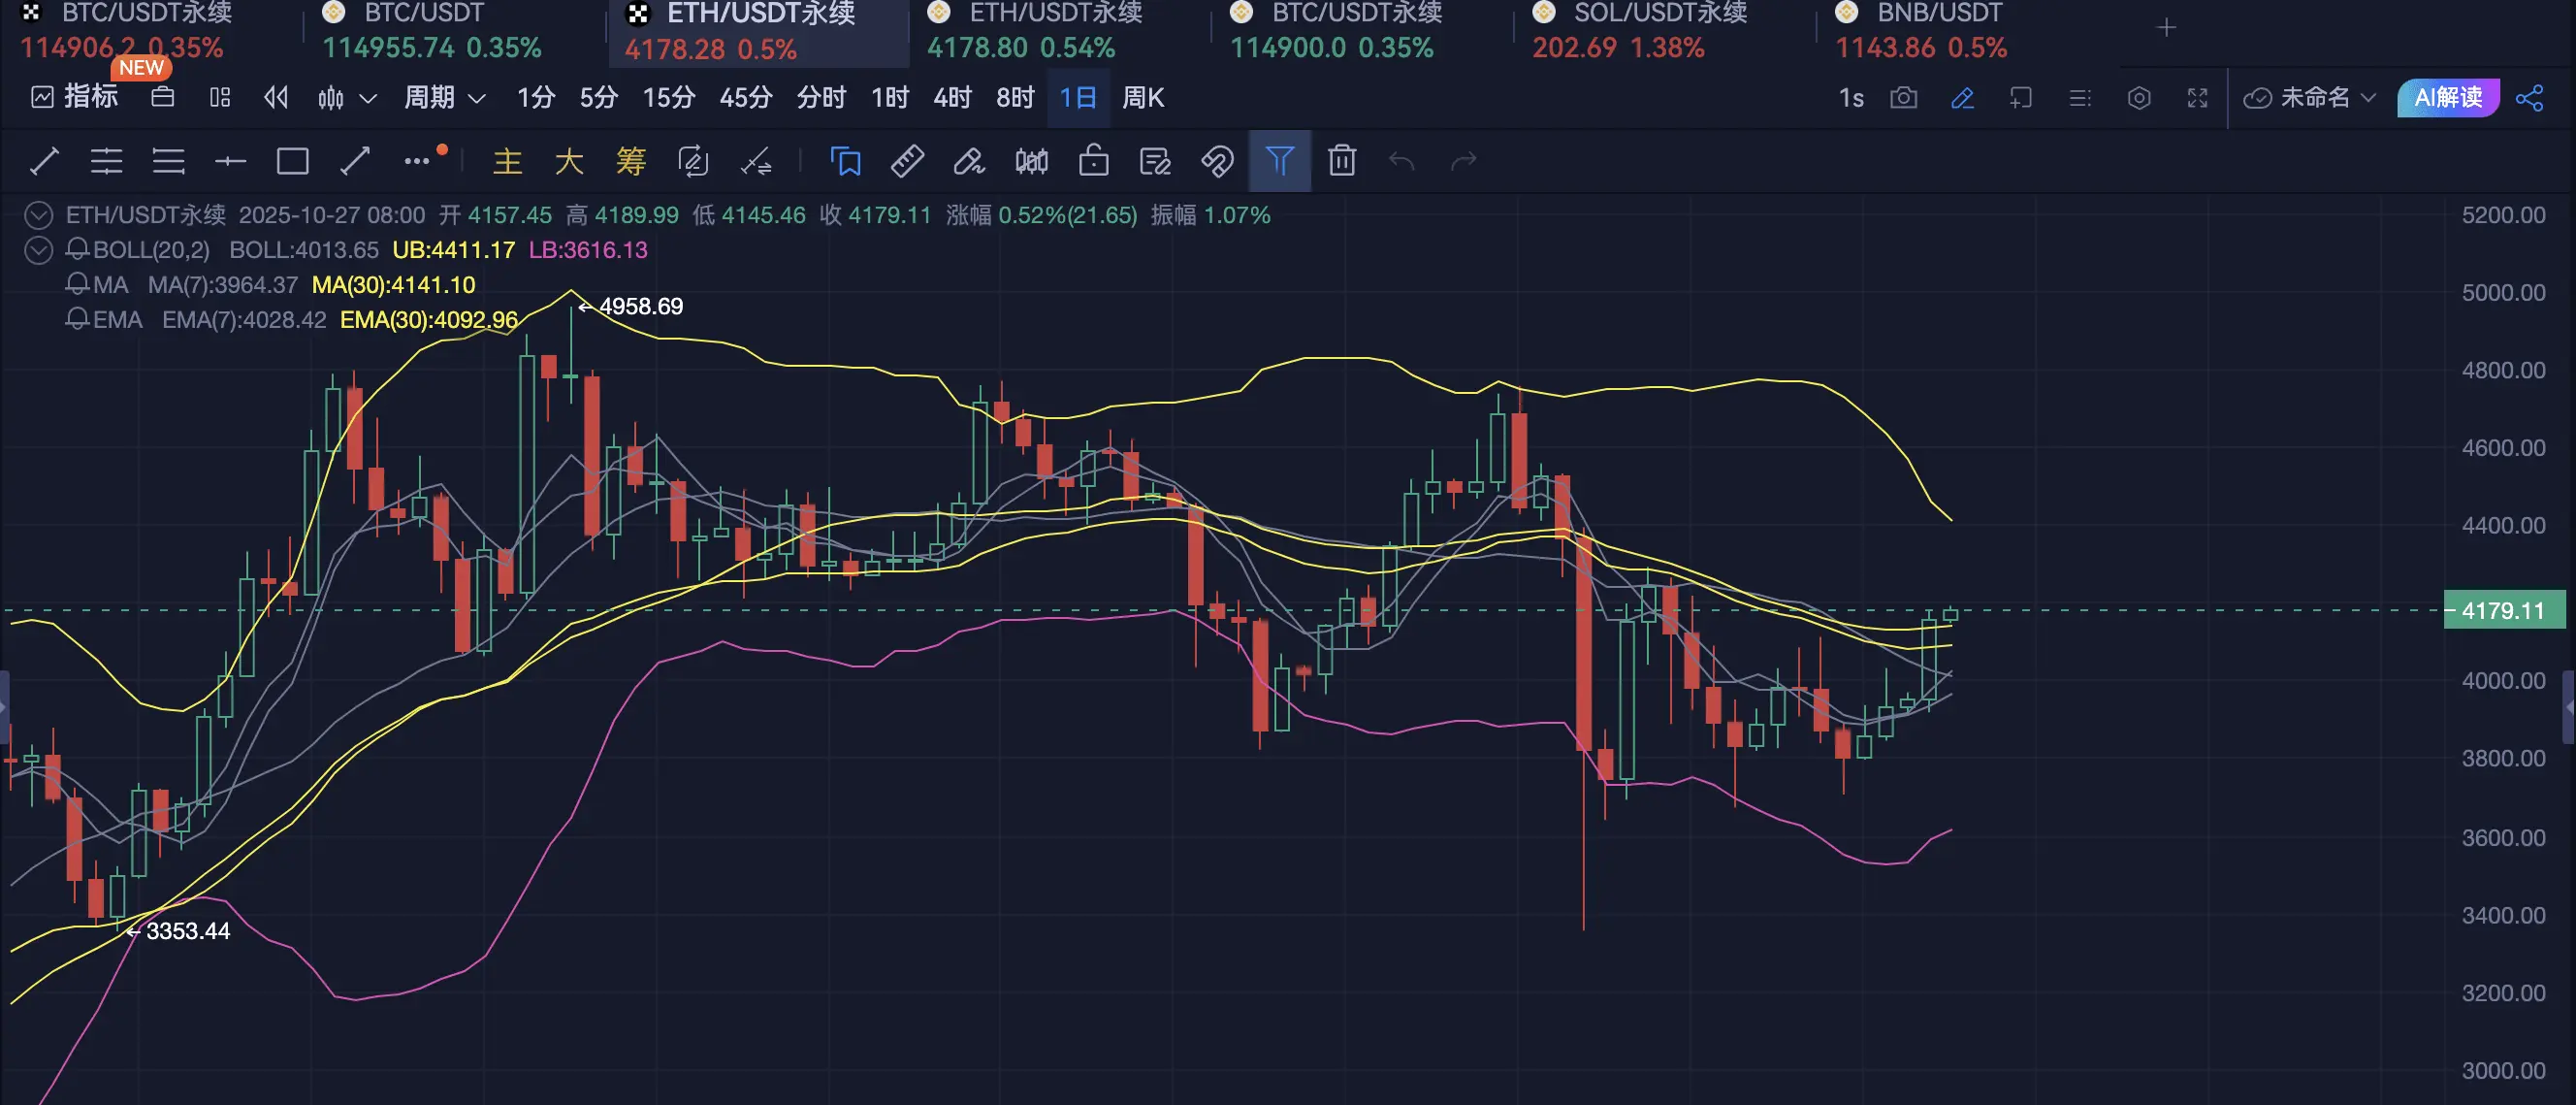This screenshot has width=2576, height=1105.
Task: Select the trend line drawing tool
Action: tap(44, 161)
